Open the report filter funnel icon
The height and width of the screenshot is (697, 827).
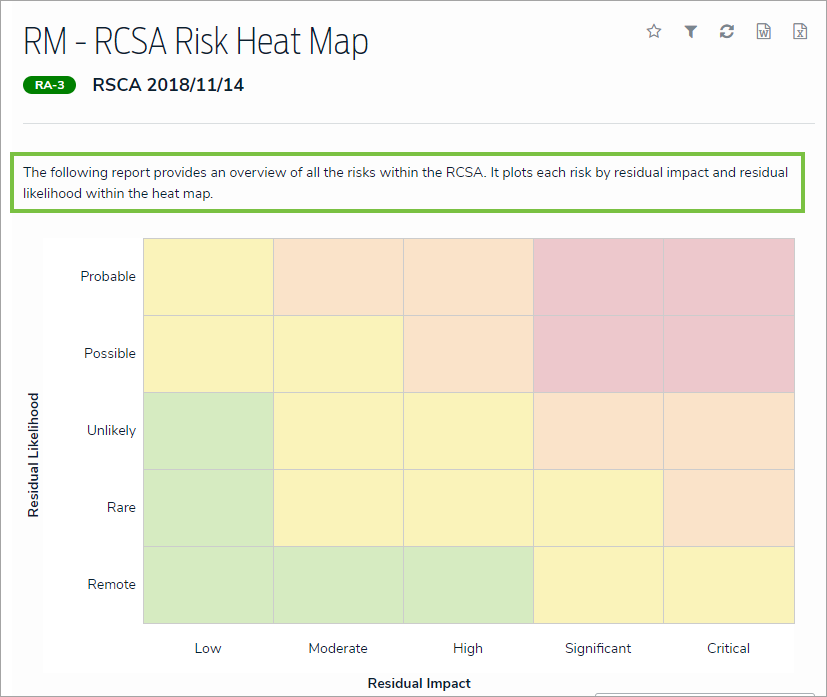[x=690, y=32]
